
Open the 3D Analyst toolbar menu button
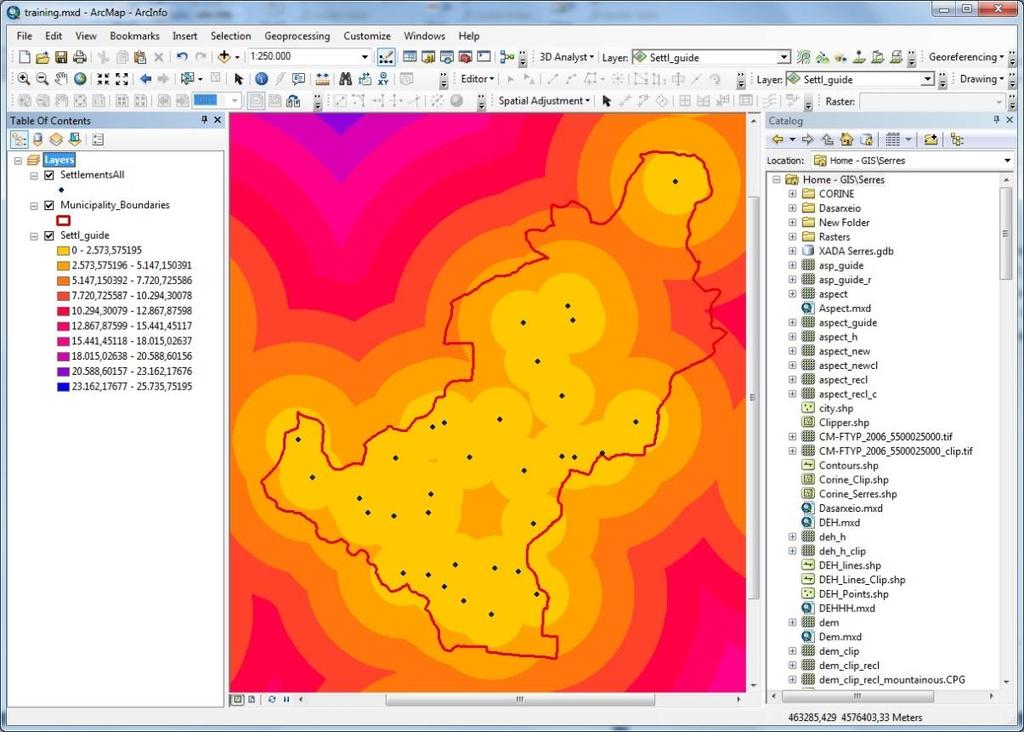[x=566, y=57]
